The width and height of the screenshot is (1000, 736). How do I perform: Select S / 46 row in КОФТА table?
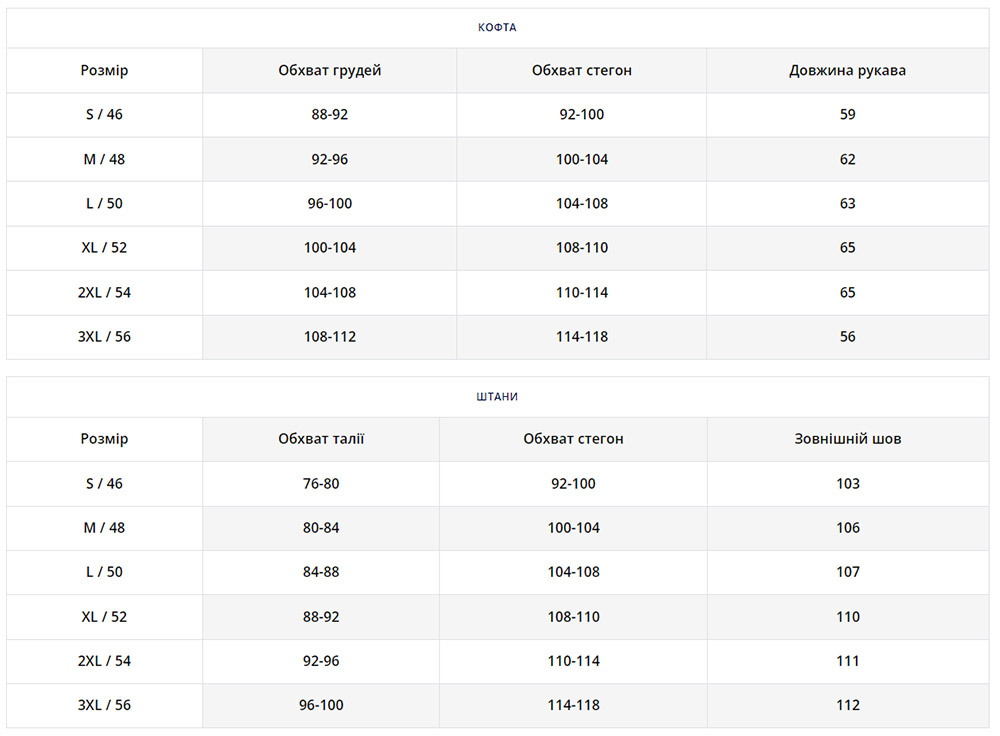point(104,115)
